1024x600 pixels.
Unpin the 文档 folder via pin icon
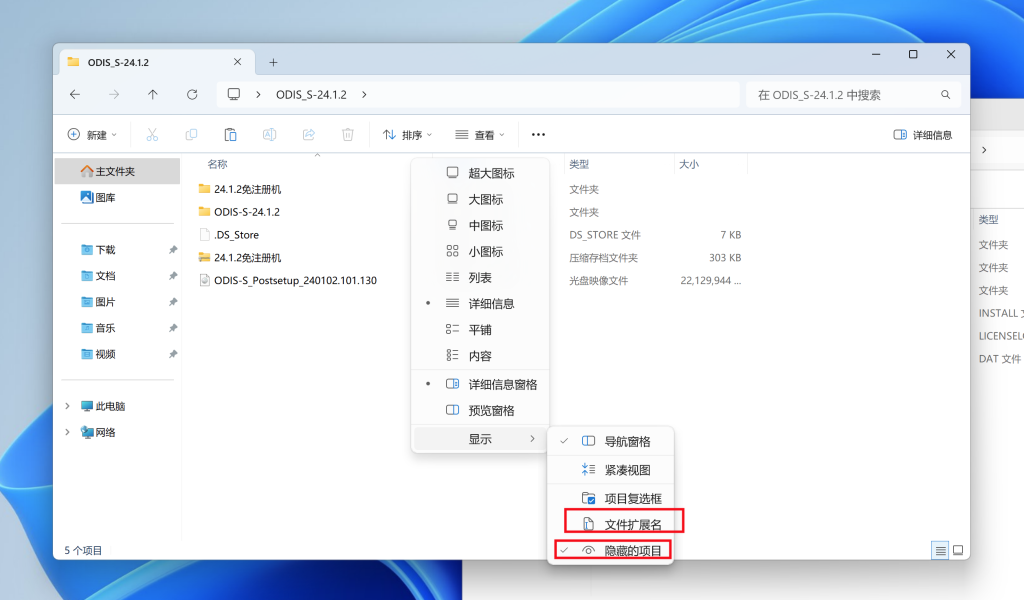coord(172,276)
